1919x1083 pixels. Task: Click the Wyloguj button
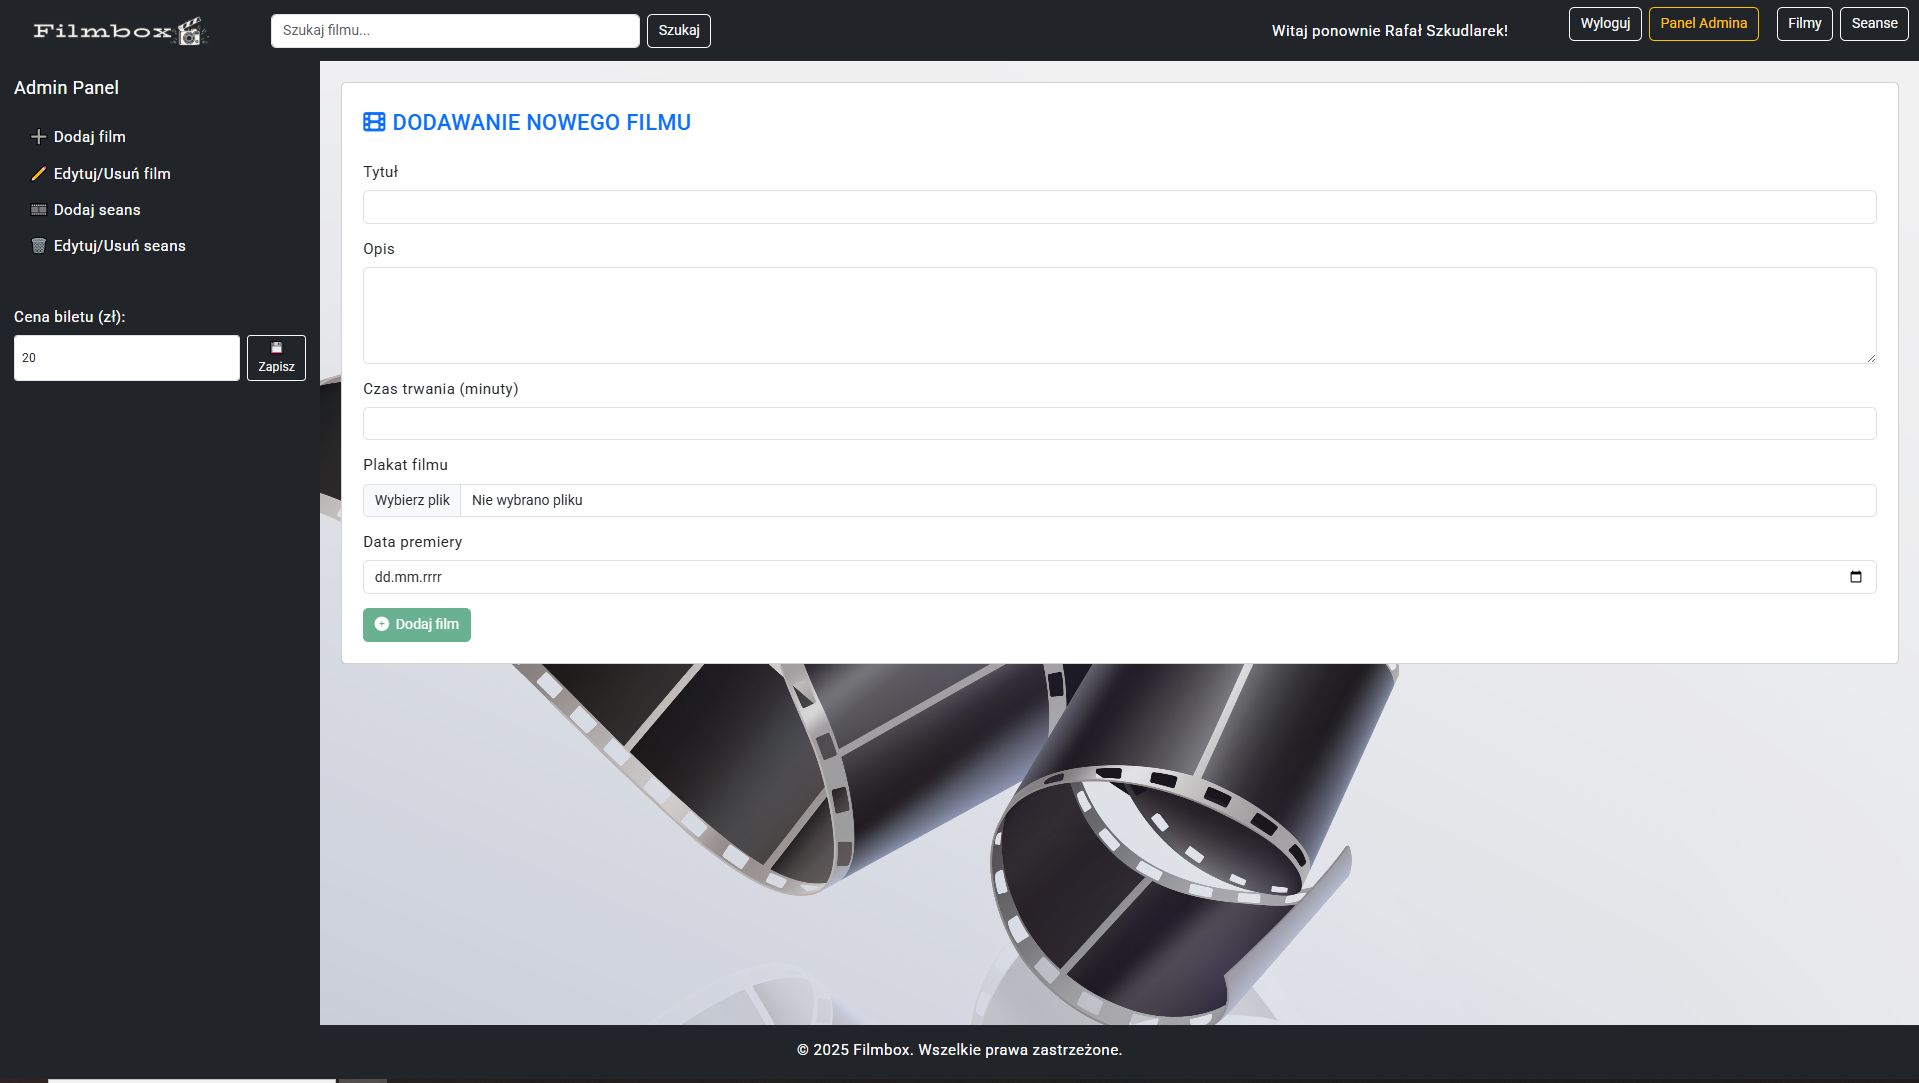coord(1605,24)
